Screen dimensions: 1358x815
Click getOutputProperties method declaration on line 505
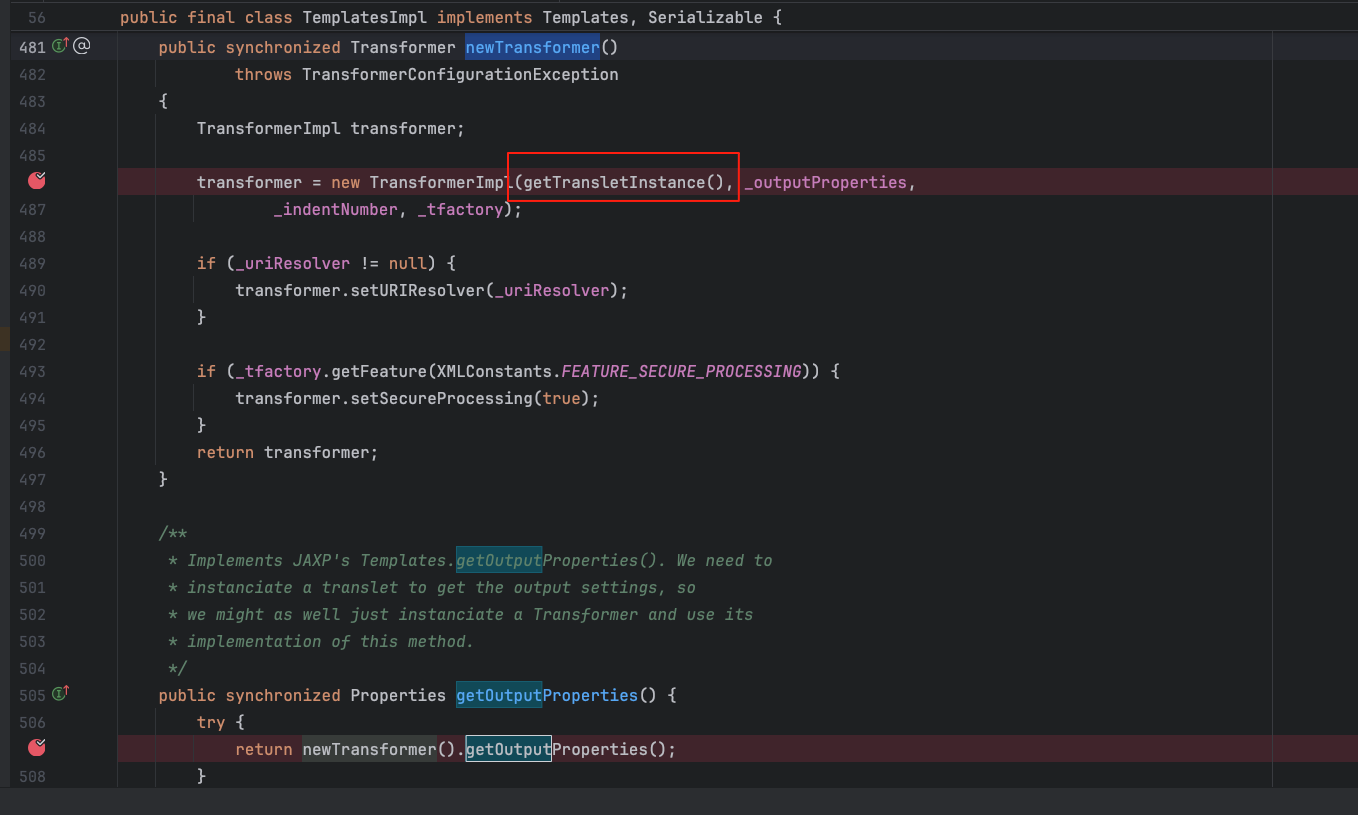coord(547,695)
